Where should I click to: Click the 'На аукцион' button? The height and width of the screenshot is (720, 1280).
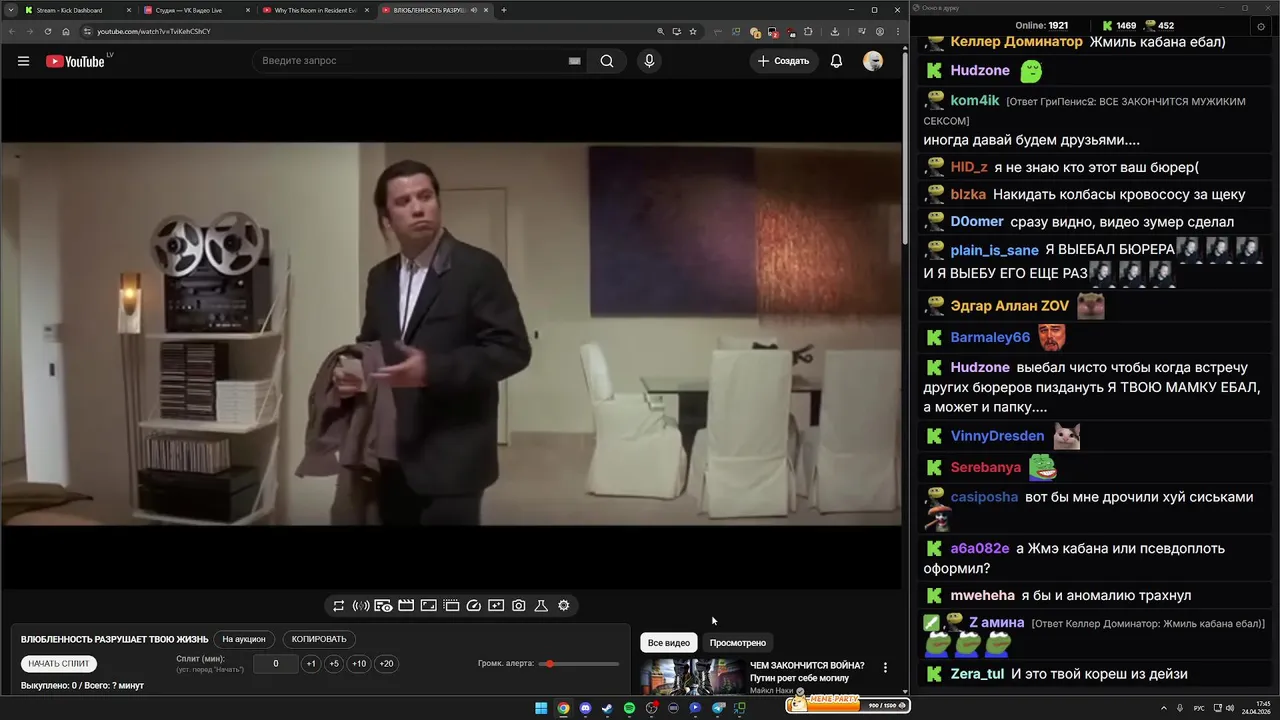244,639
